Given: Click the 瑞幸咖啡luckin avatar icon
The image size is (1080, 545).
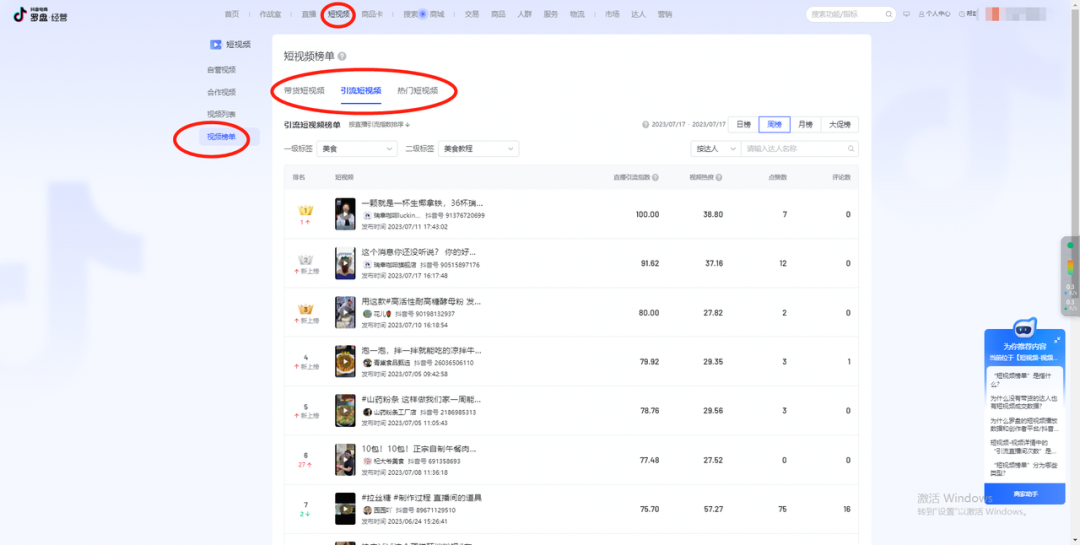Looking at the screenshot, I should pyautogui.click(x=367, y=216).
